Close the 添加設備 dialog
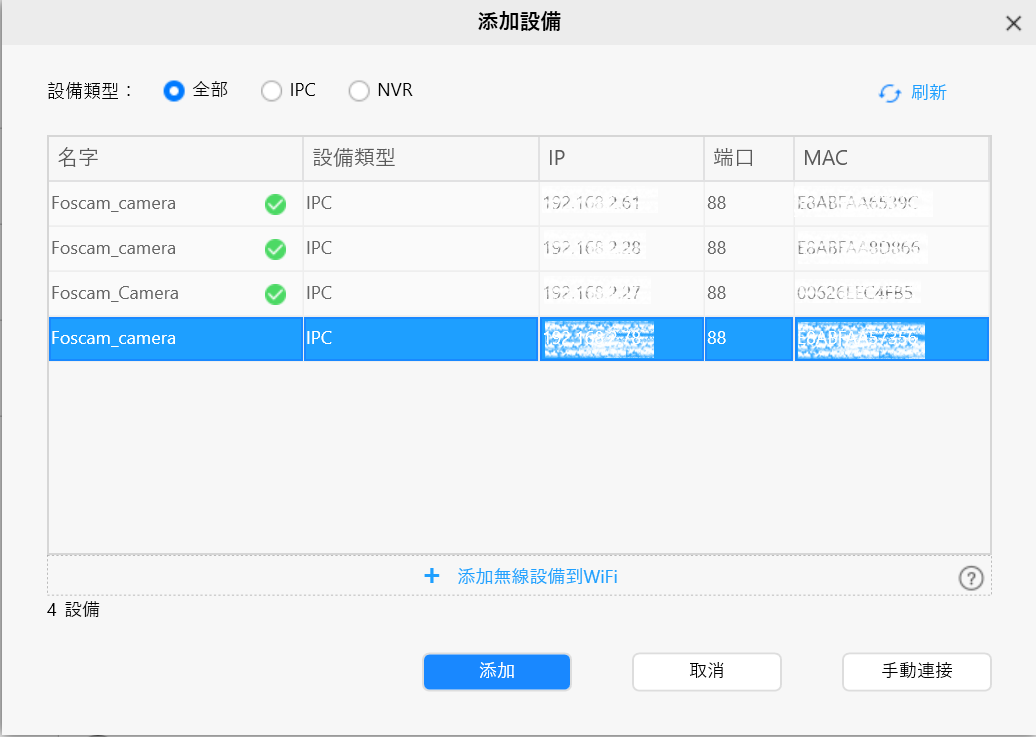Screen dimensions: 1036x737 [x=1013, y=24]
